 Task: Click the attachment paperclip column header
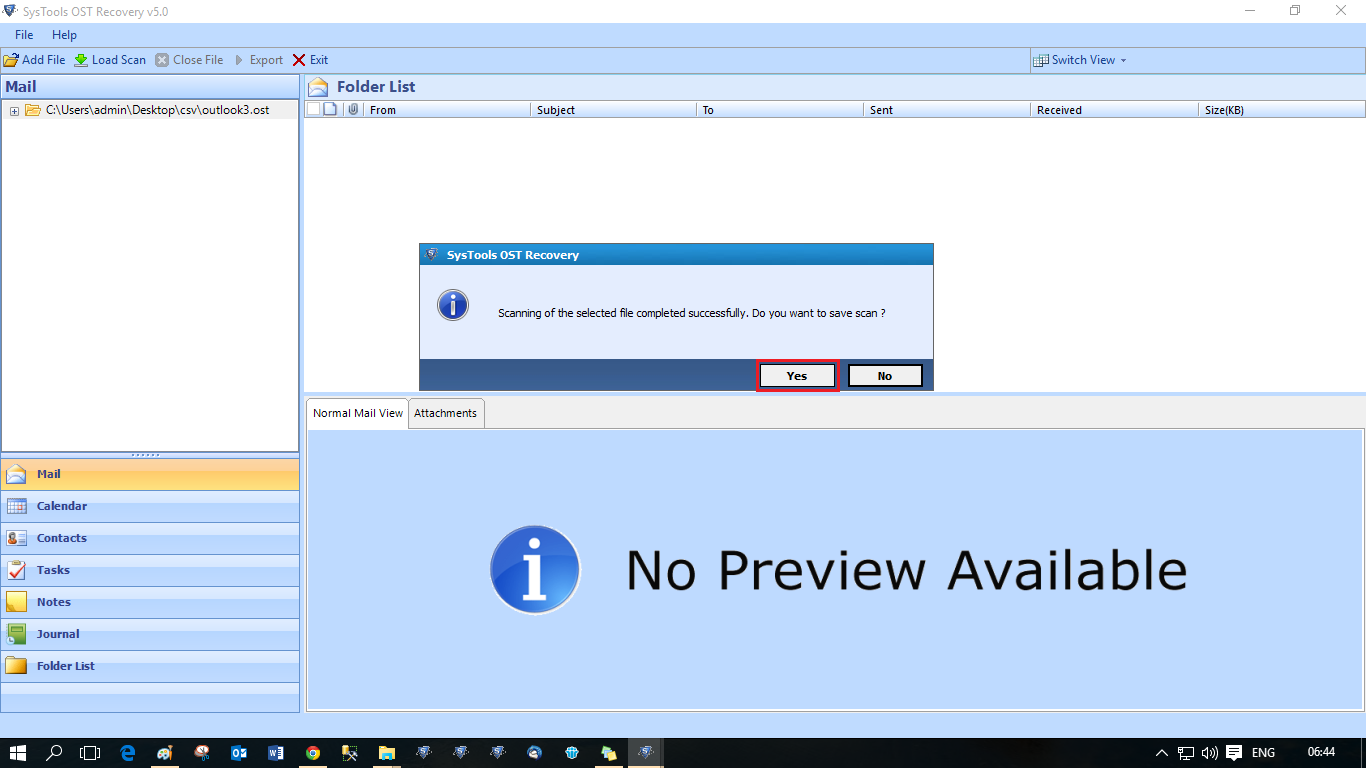tap(353, 109)
